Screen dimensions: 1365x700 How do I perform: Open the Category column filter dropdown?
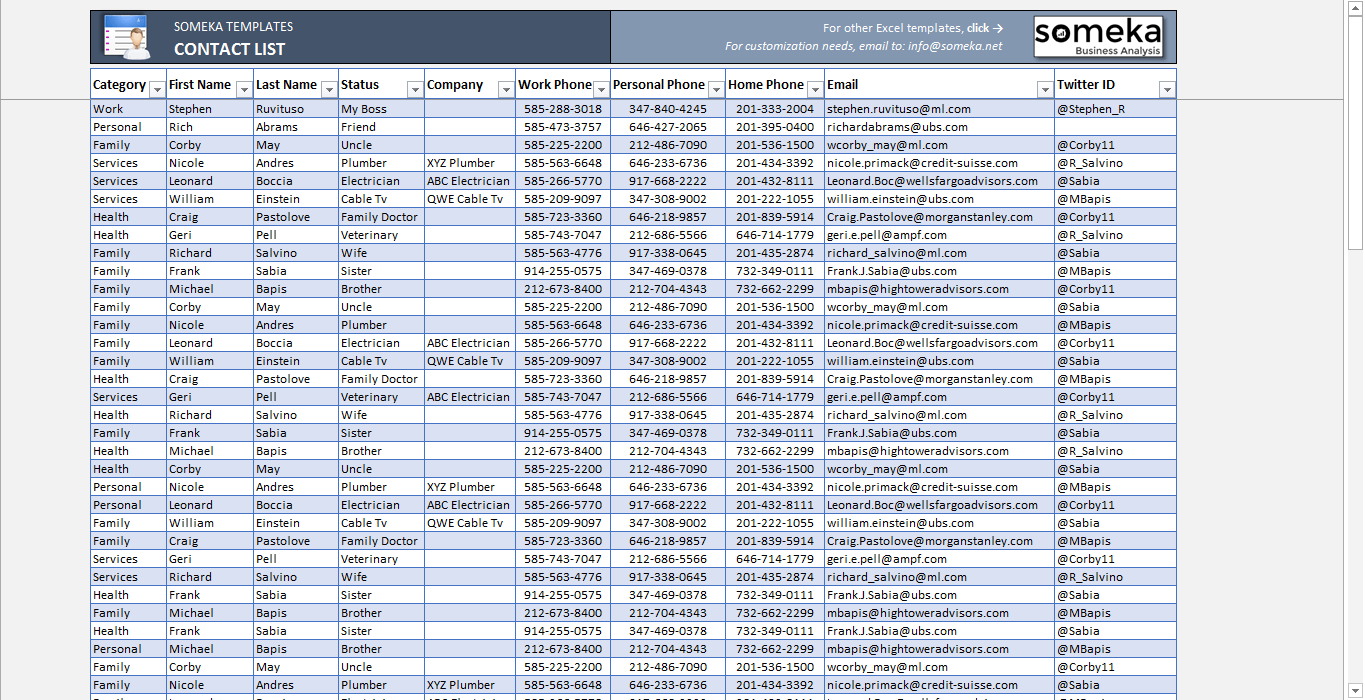[156, 88]
